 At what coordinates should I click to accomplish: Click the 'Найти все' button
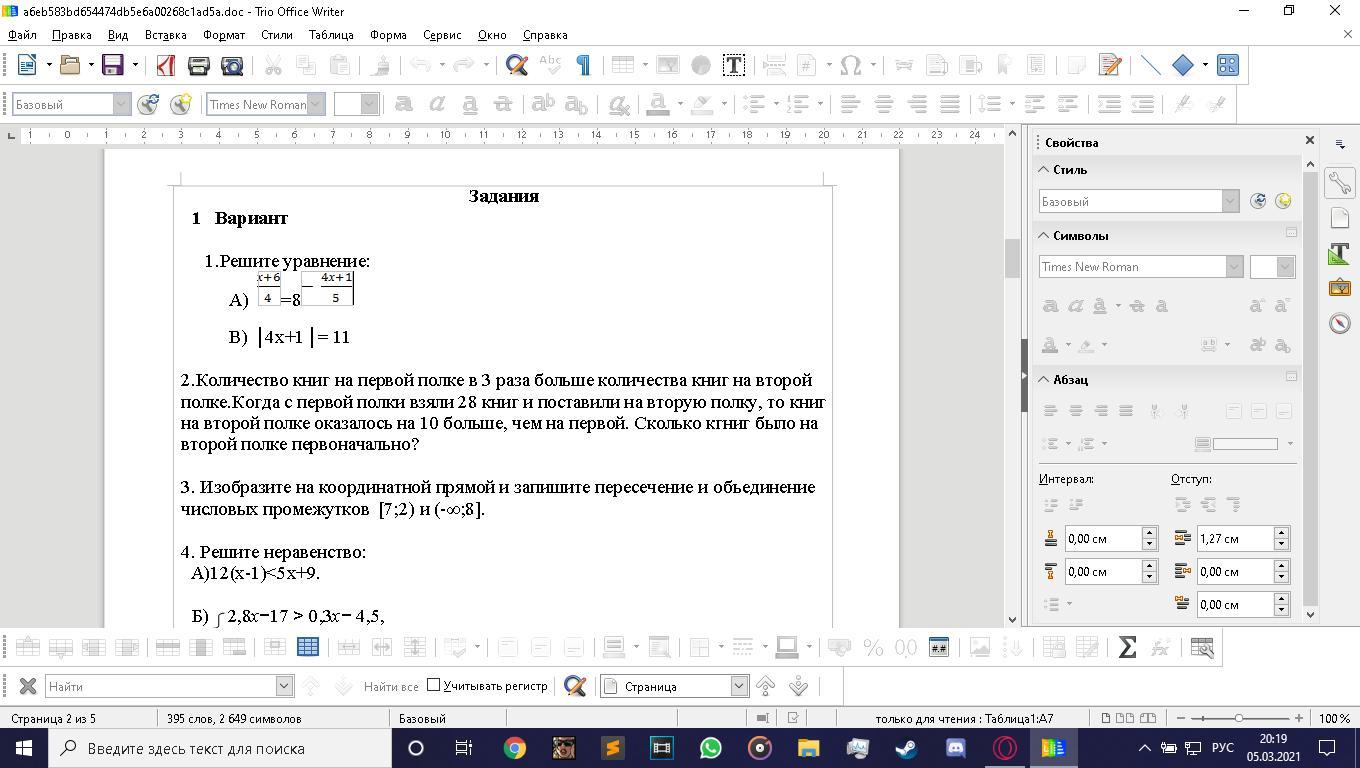pos(390,686)
